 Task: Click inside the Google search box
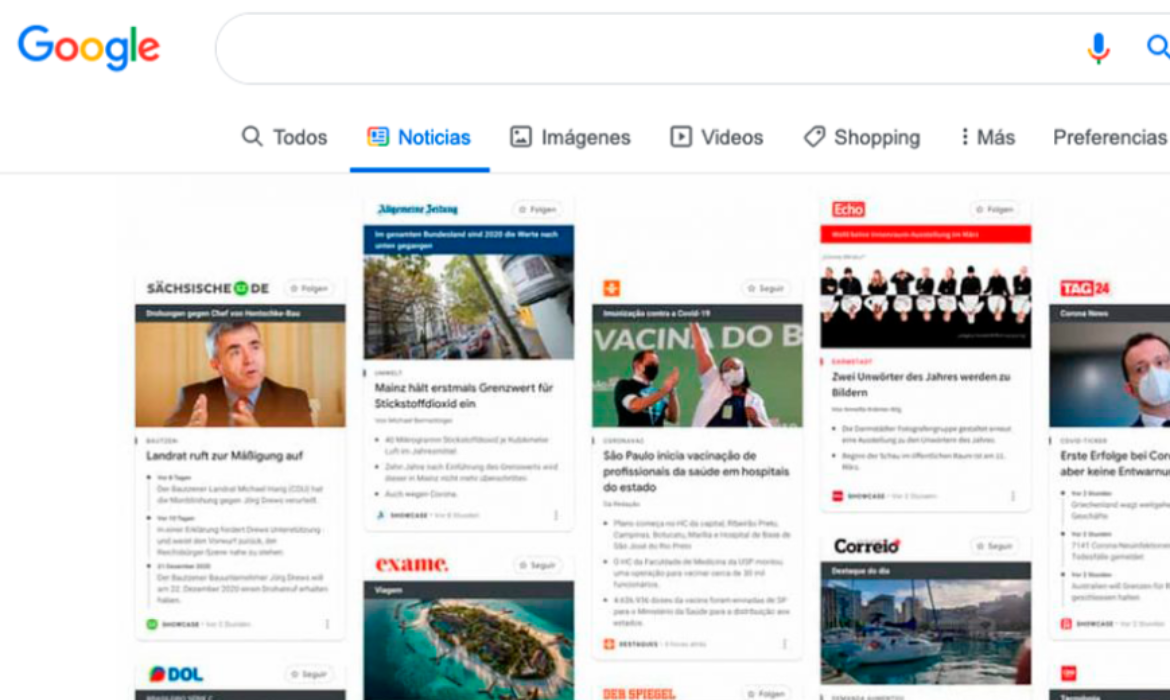640,48
